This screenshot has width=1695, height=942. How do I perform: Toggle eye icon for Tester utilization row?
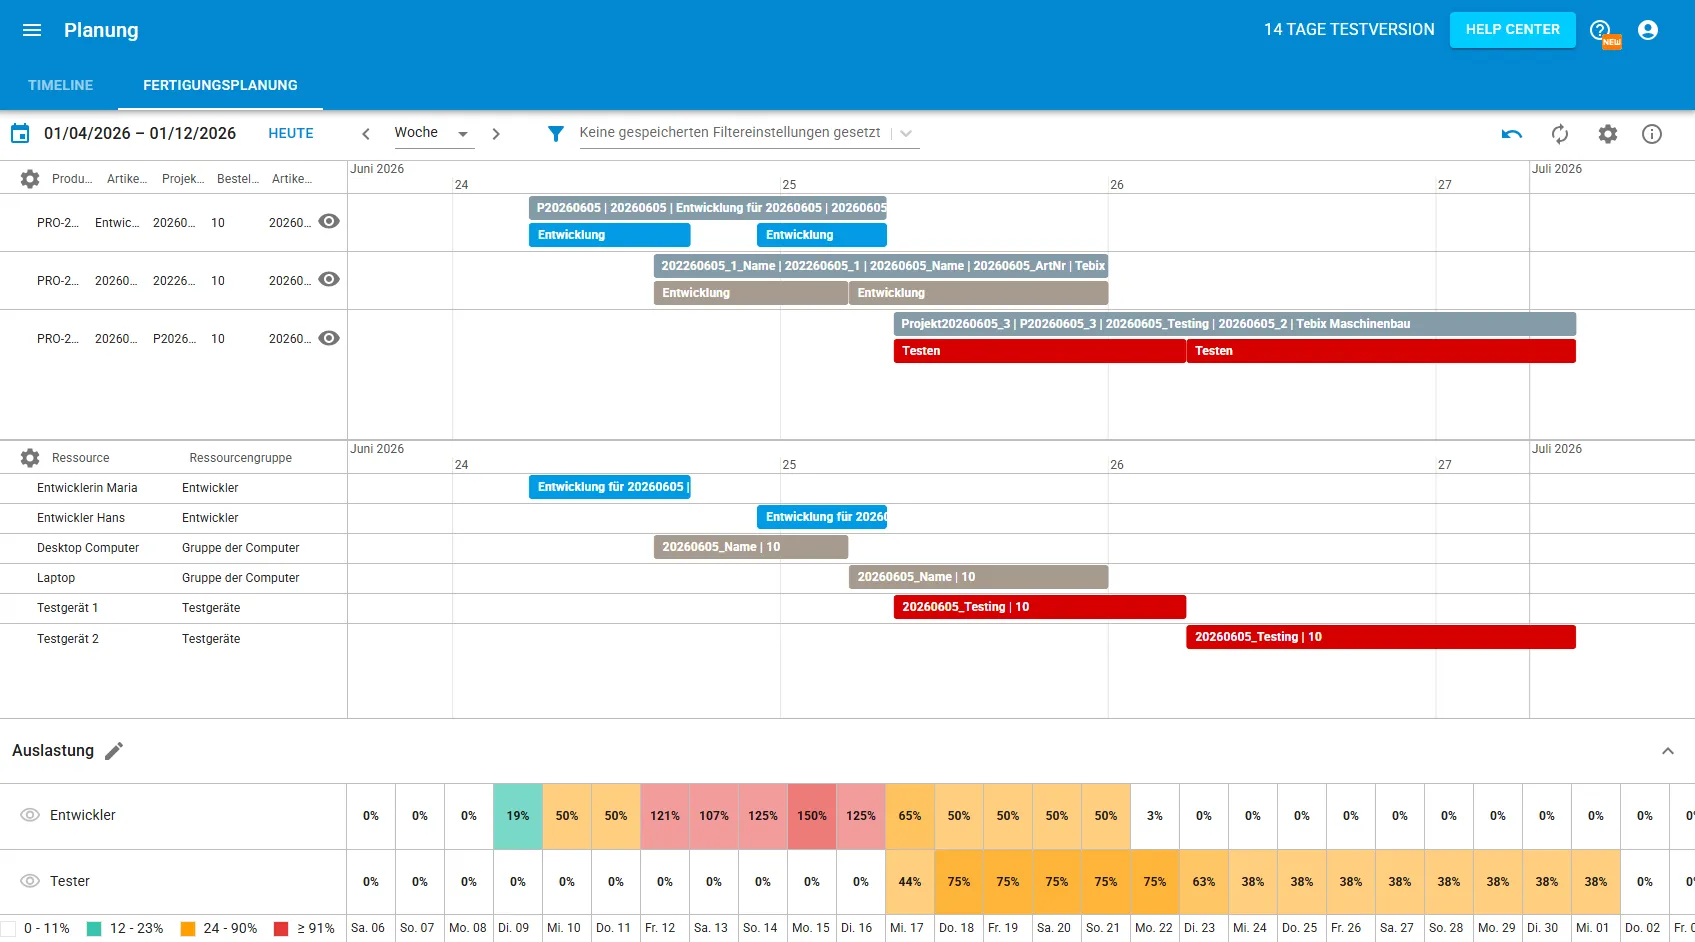click(30, 881)
